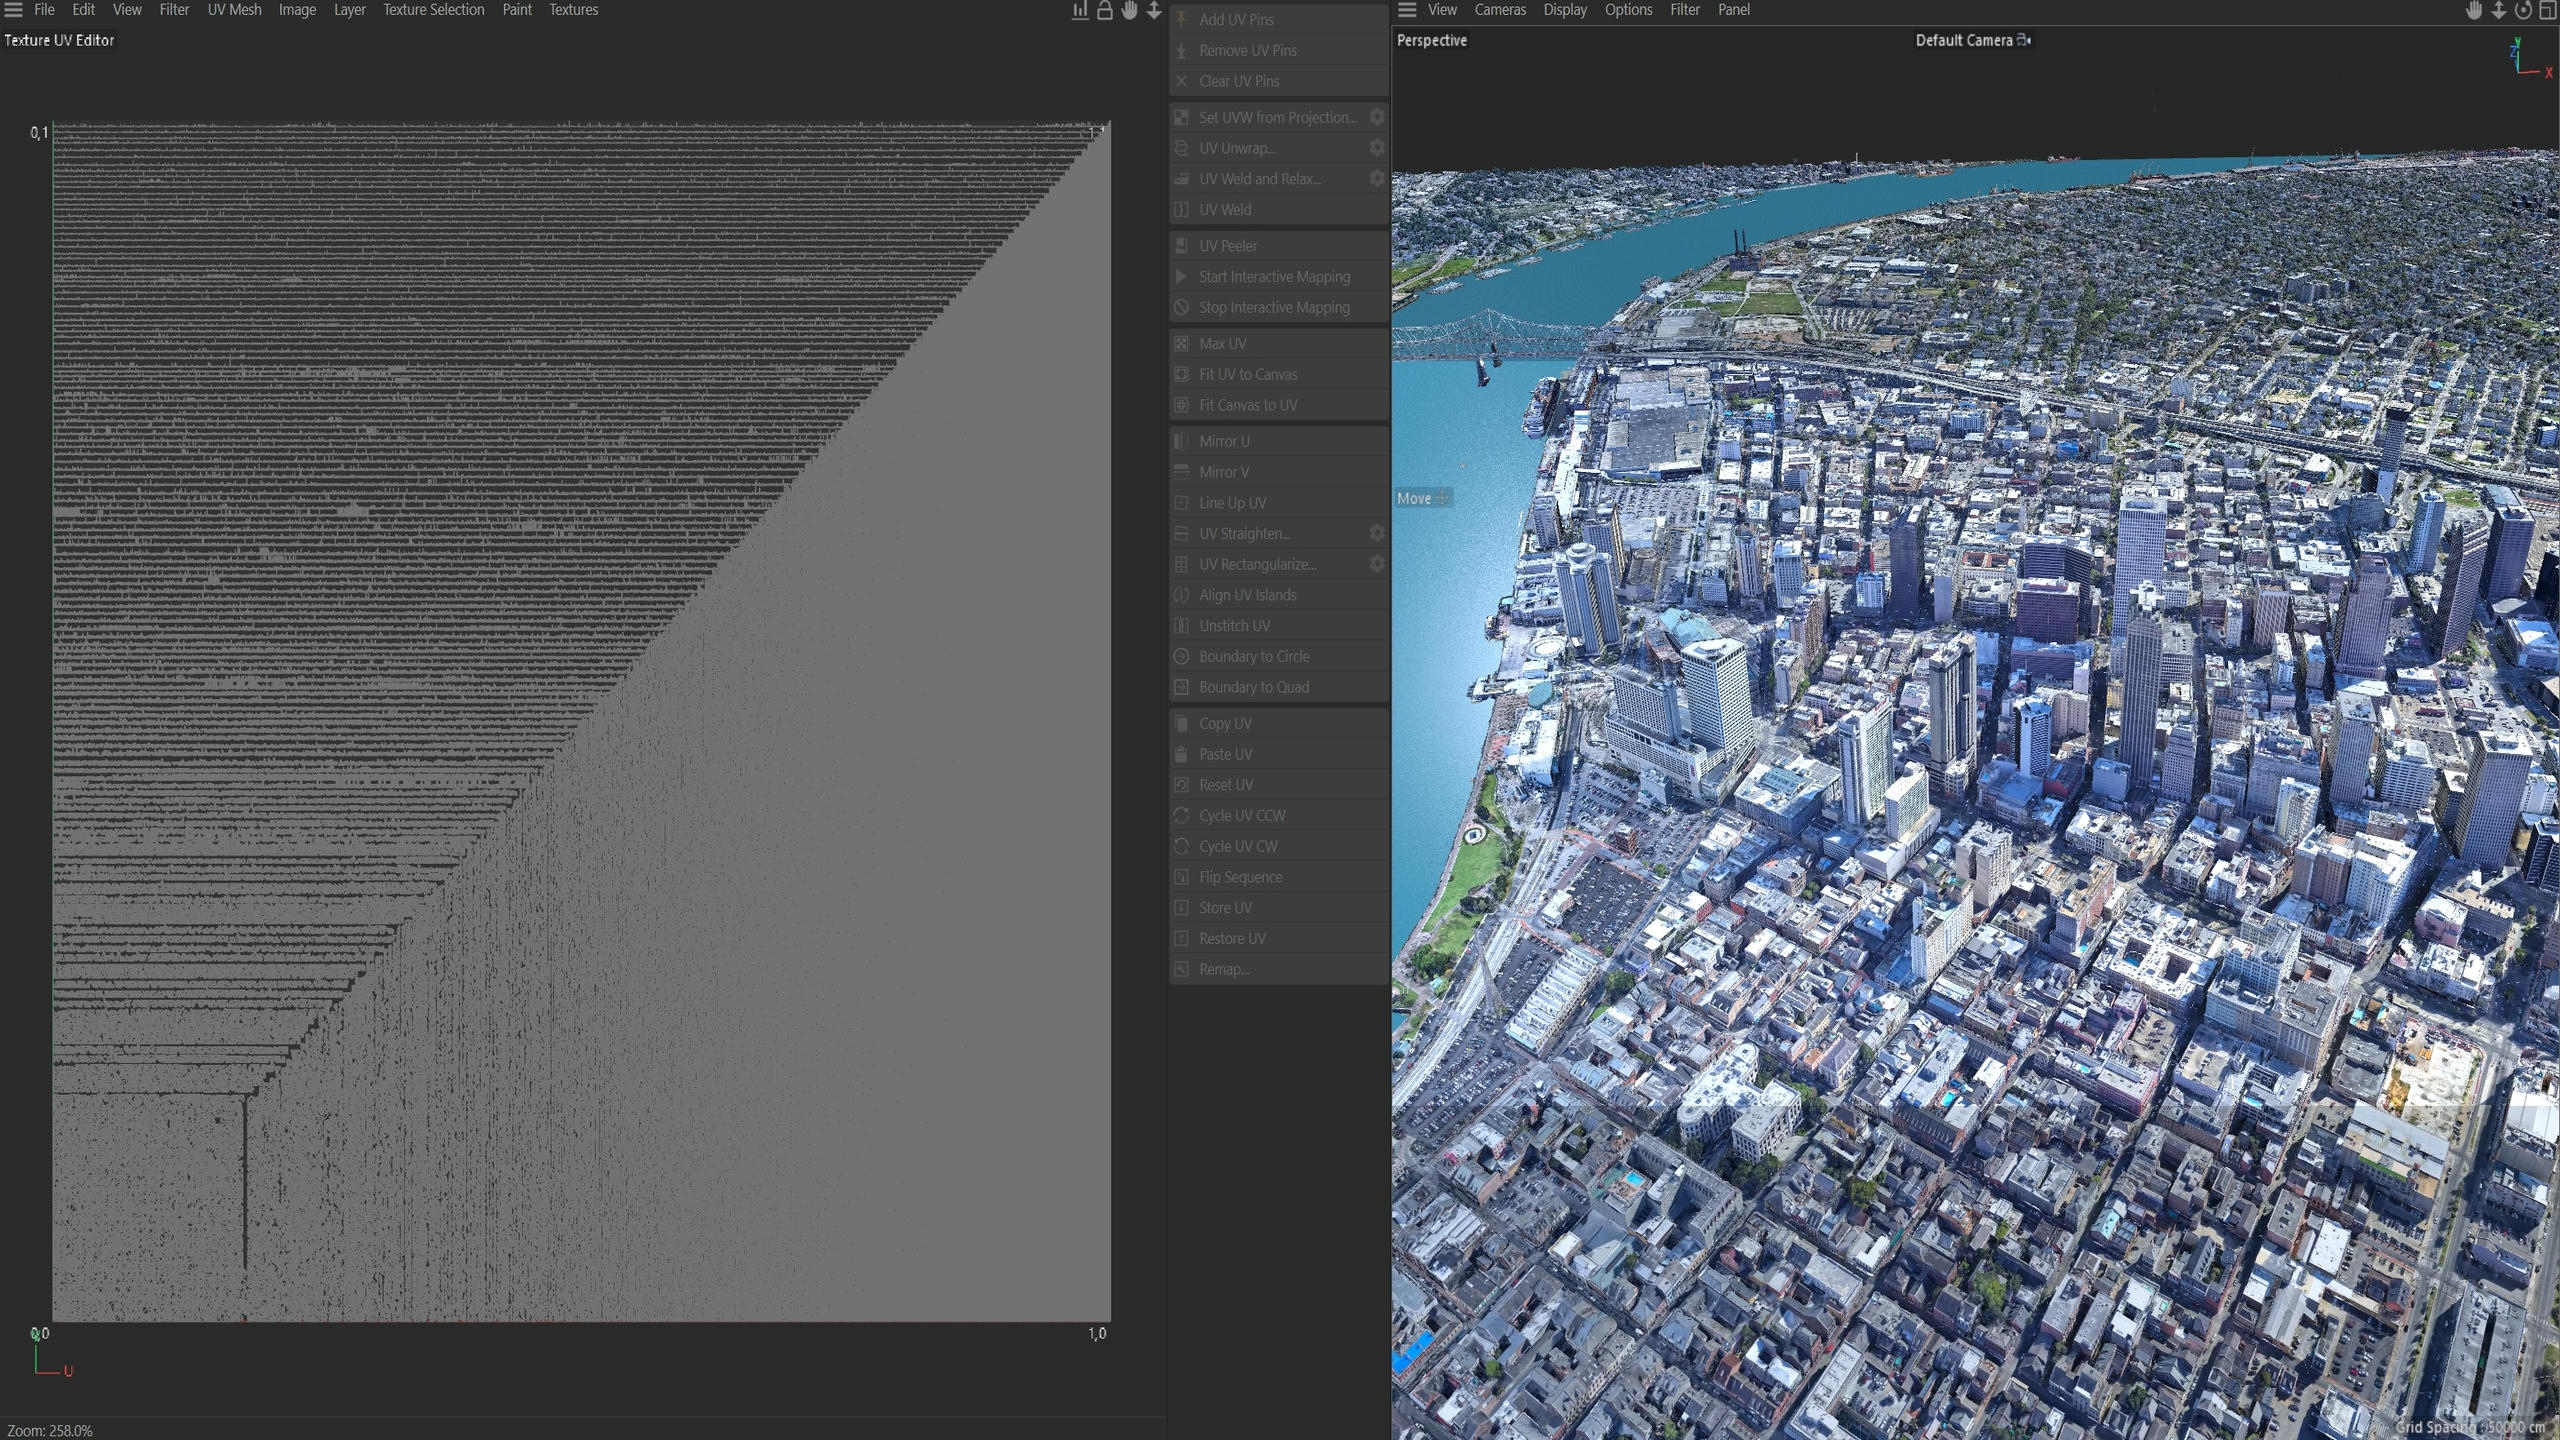This screenshot has width=2560, height=1440.
Task: Click the viewport orbit rotate icon
Action: click(x=2523, y=10)
